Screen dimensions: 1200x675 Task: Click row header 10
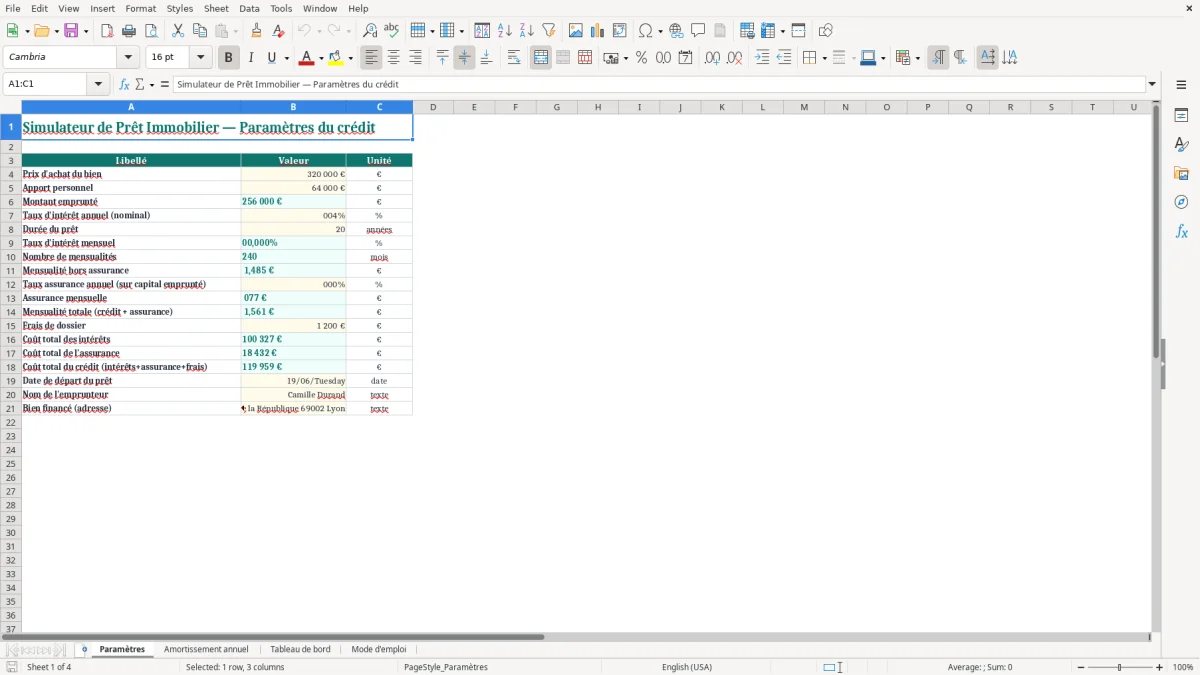coord(11,257)
